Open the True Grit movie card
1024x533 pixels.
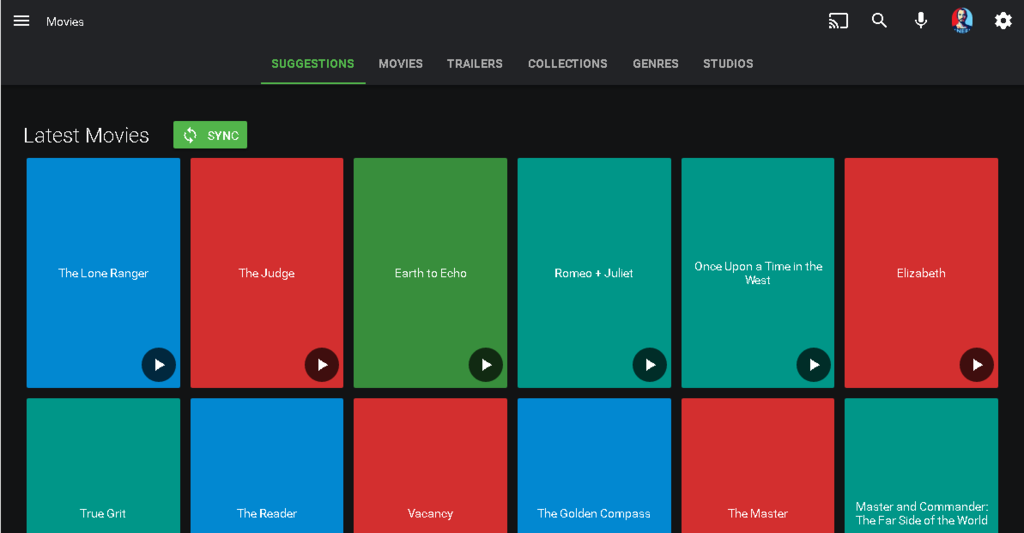coord(103,470)
